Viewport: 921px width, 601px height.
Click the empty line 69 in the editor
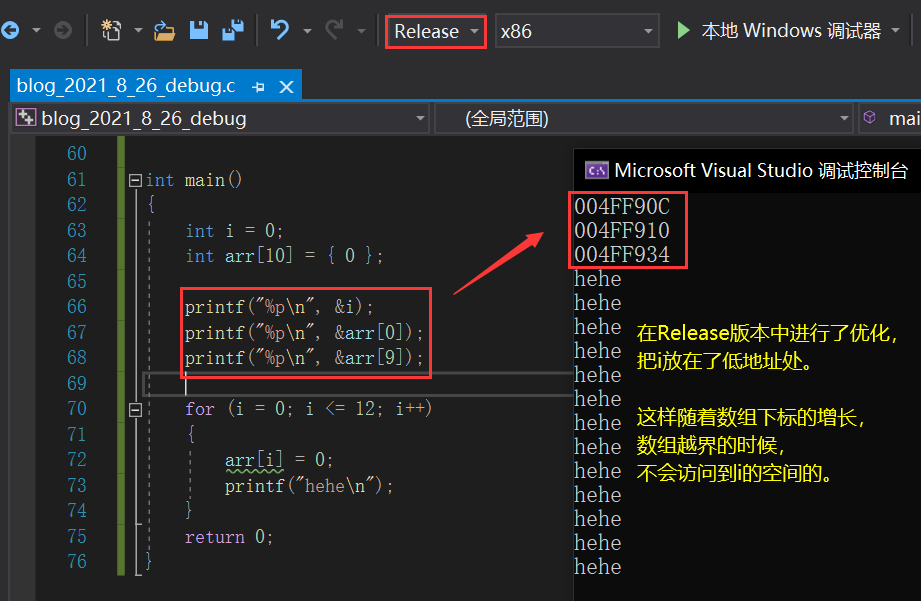[x=358, y=384]
